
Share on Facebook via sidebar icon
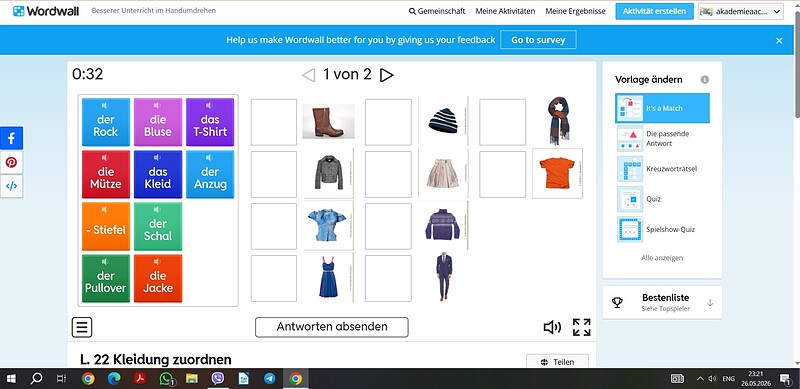point(11,138)
